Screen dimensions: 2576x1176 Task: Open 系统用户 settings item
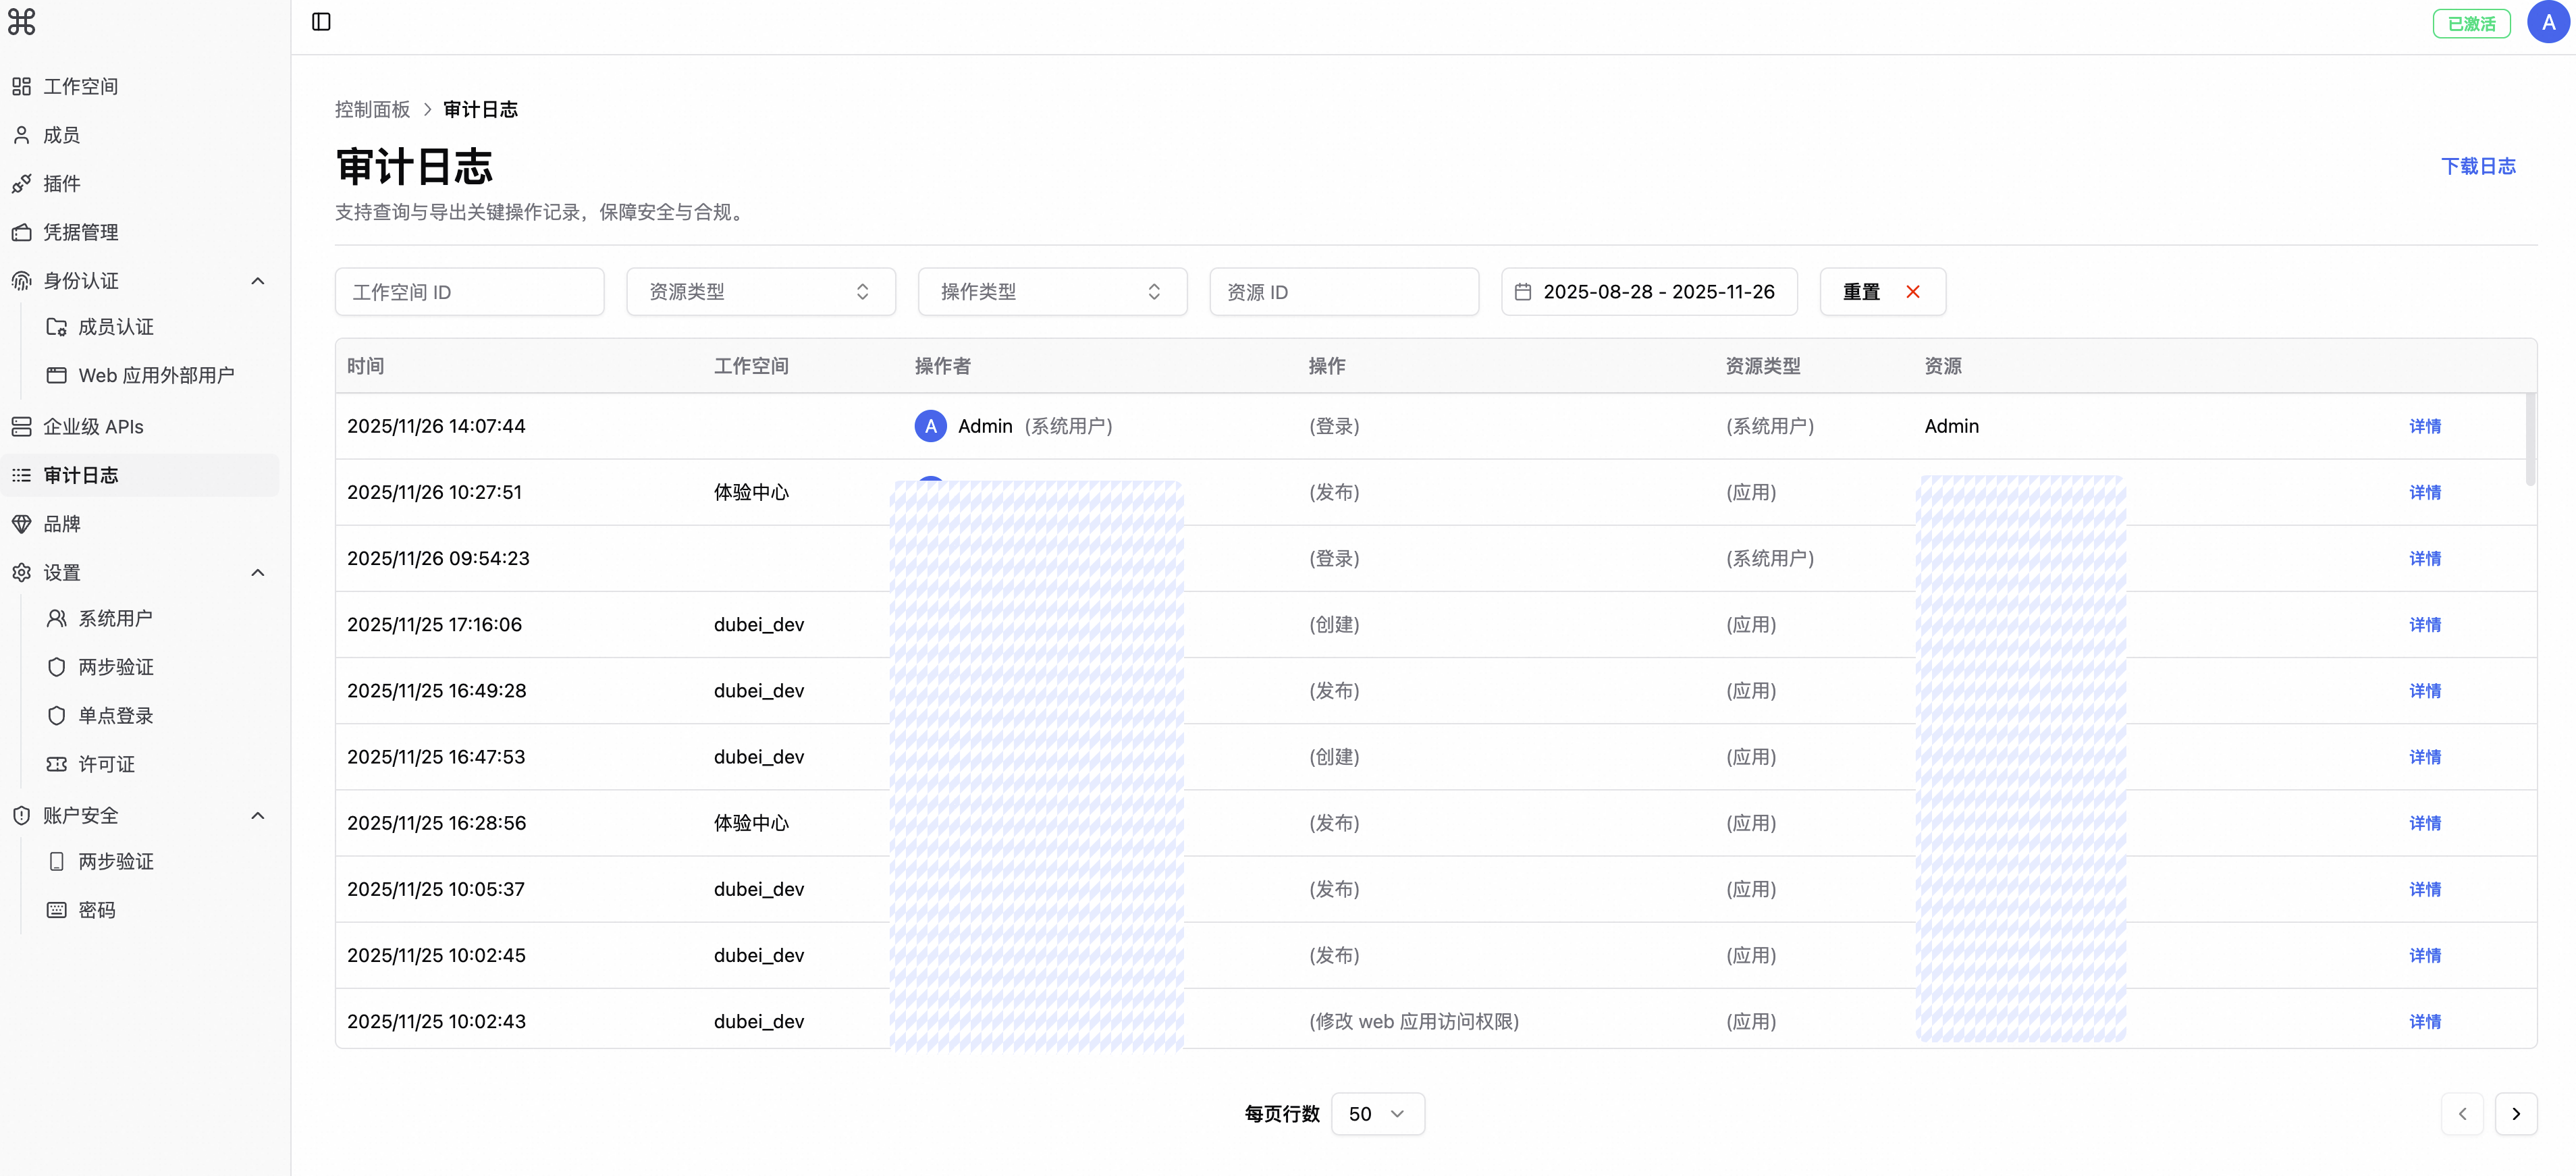[116, 619]
